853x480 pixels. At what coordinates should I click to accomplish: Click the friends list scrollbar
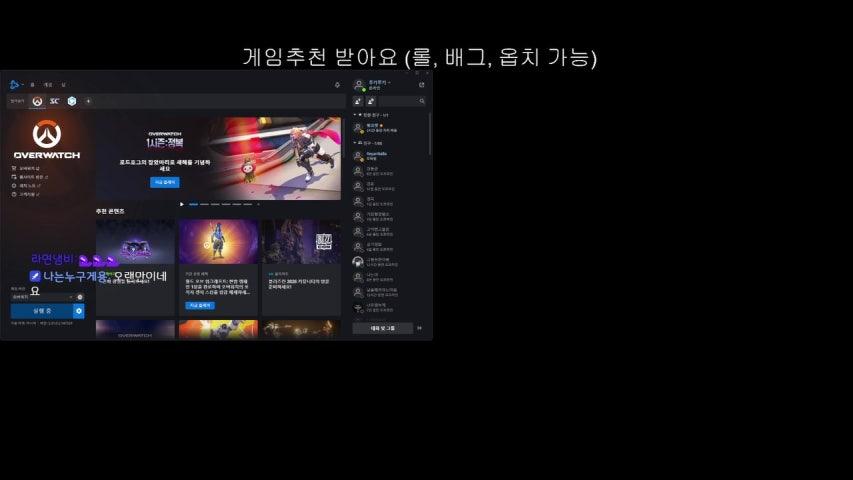pyautogui.click(x=430, y=133)
